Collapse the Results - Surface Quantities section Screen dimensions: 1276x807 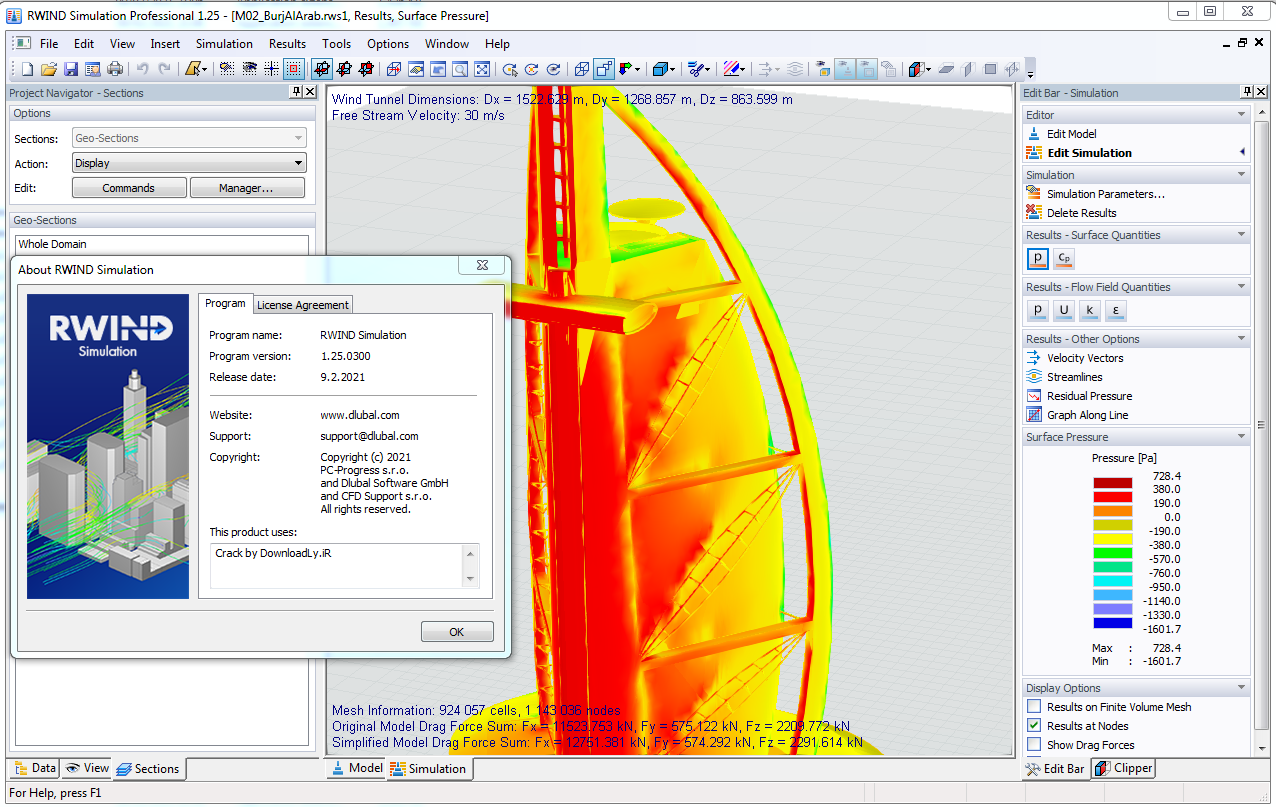[1241, 235]
